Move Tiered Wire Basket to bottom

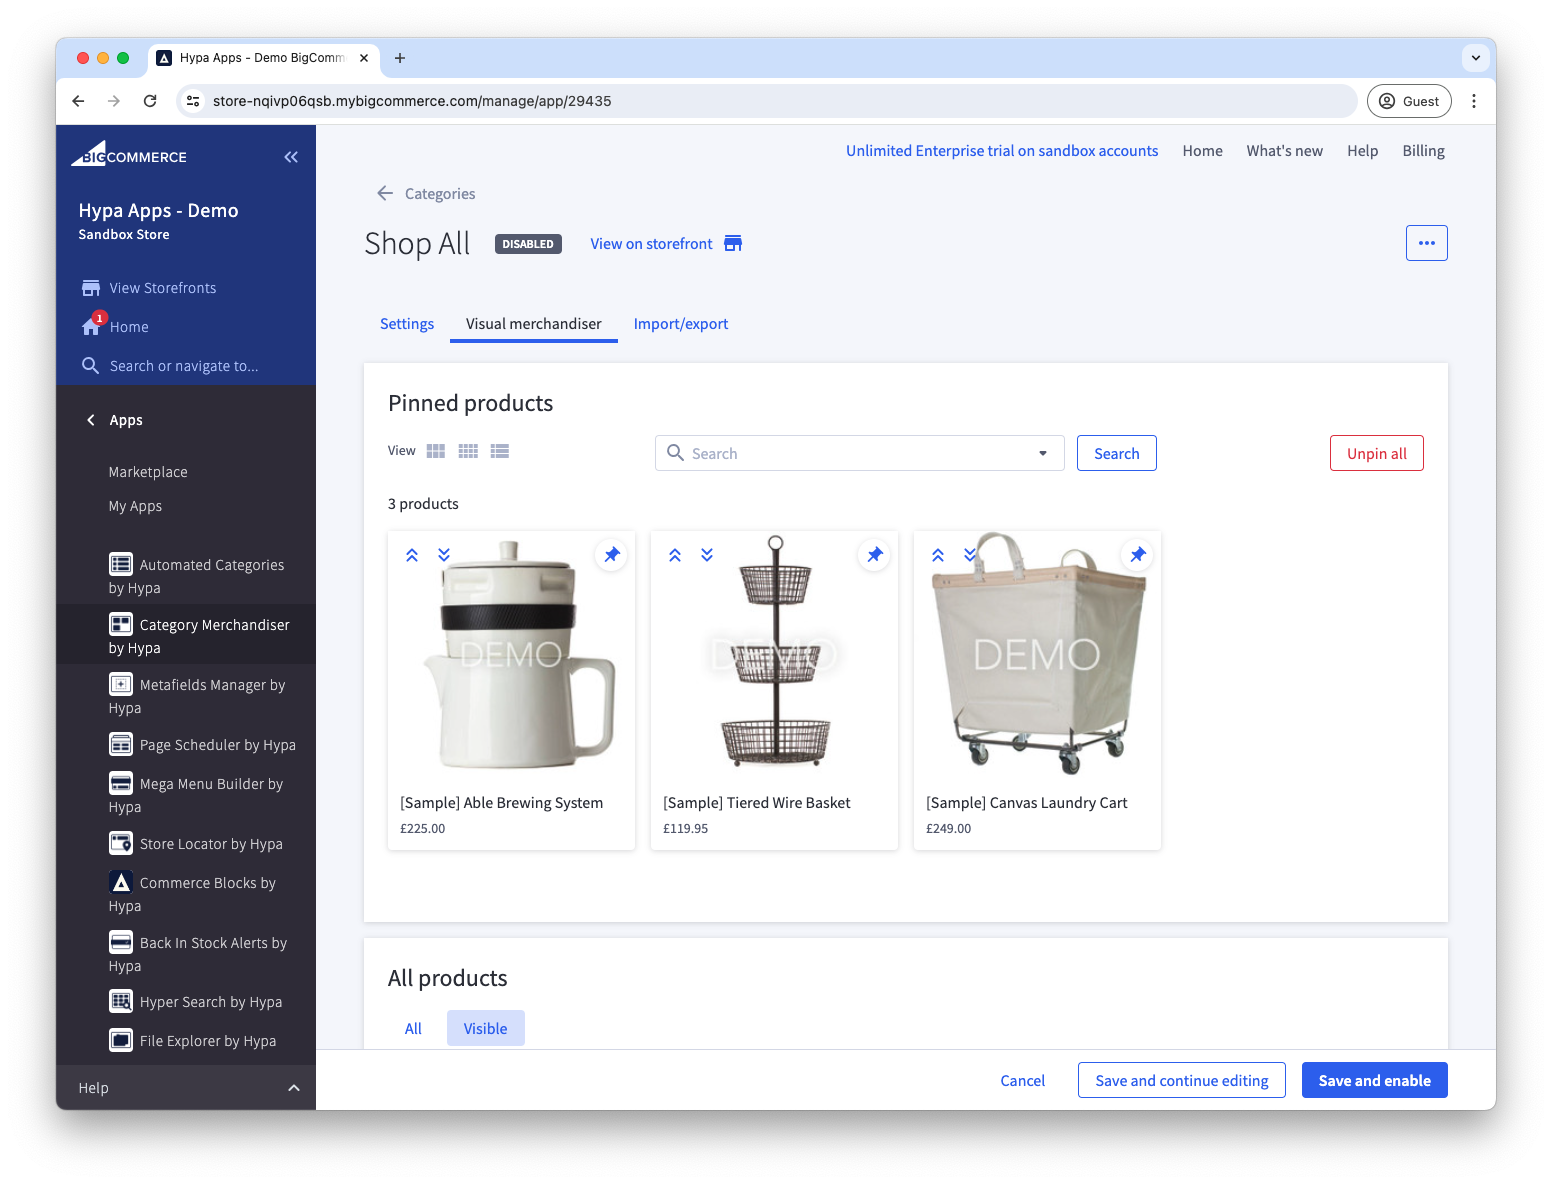pos(707,554)
